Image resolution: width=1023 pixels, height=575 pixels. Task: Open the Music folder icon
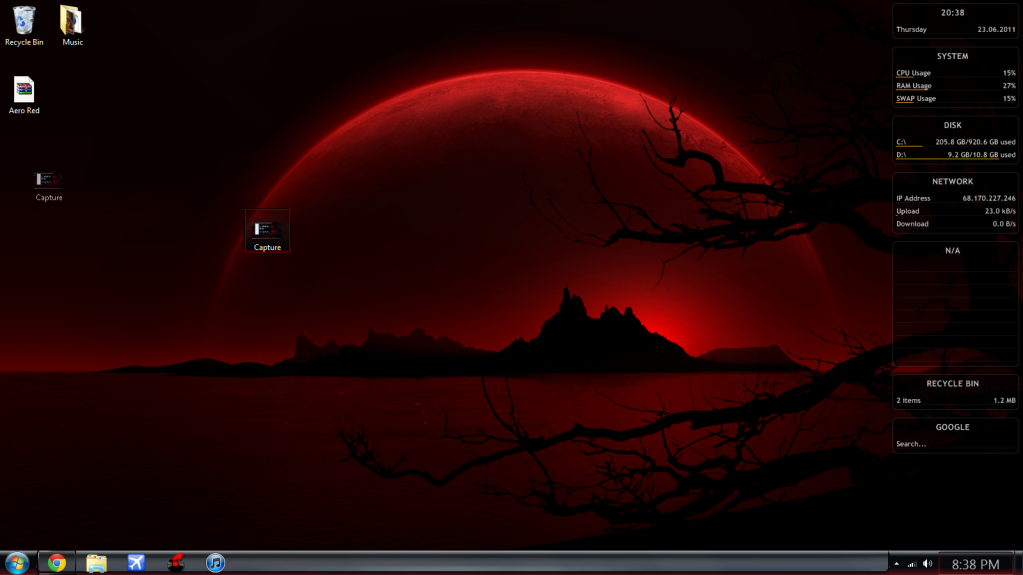click(x=72, y=26)
